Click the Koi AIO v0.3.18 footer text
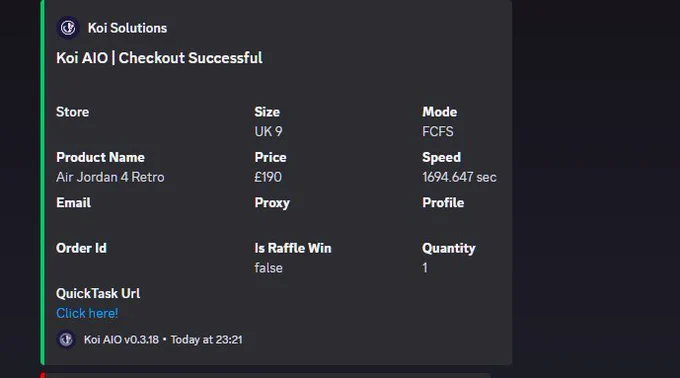 pyautogui.click(x=121, y=339)
